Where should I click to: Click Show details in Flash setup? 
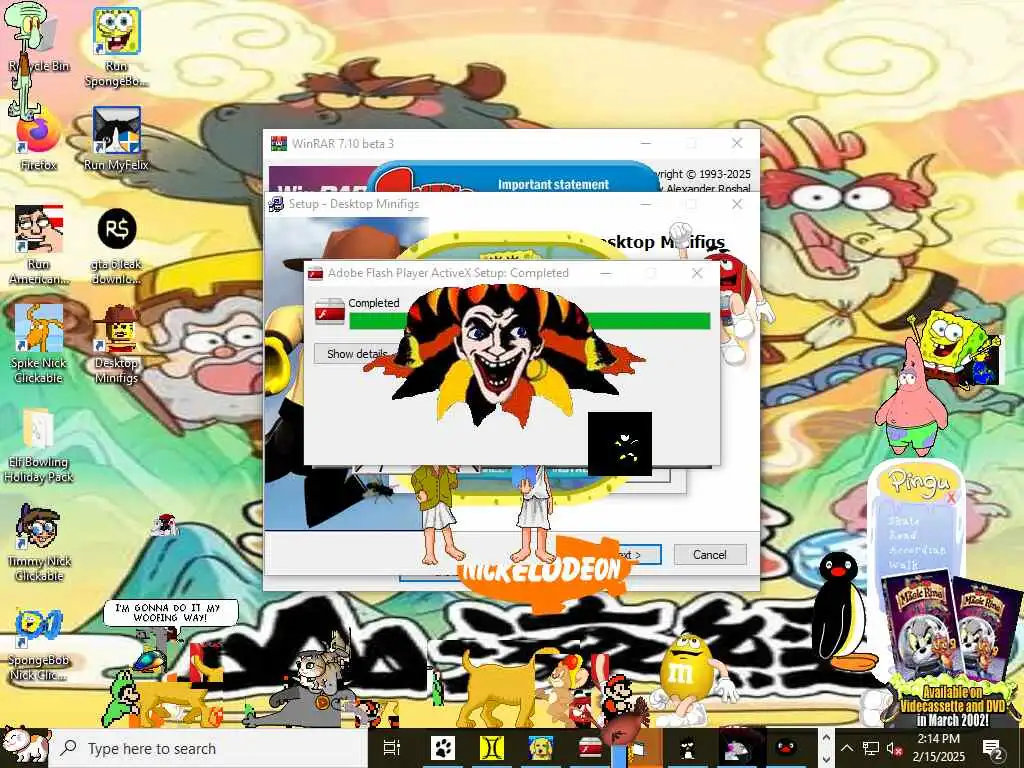(356, 353)
